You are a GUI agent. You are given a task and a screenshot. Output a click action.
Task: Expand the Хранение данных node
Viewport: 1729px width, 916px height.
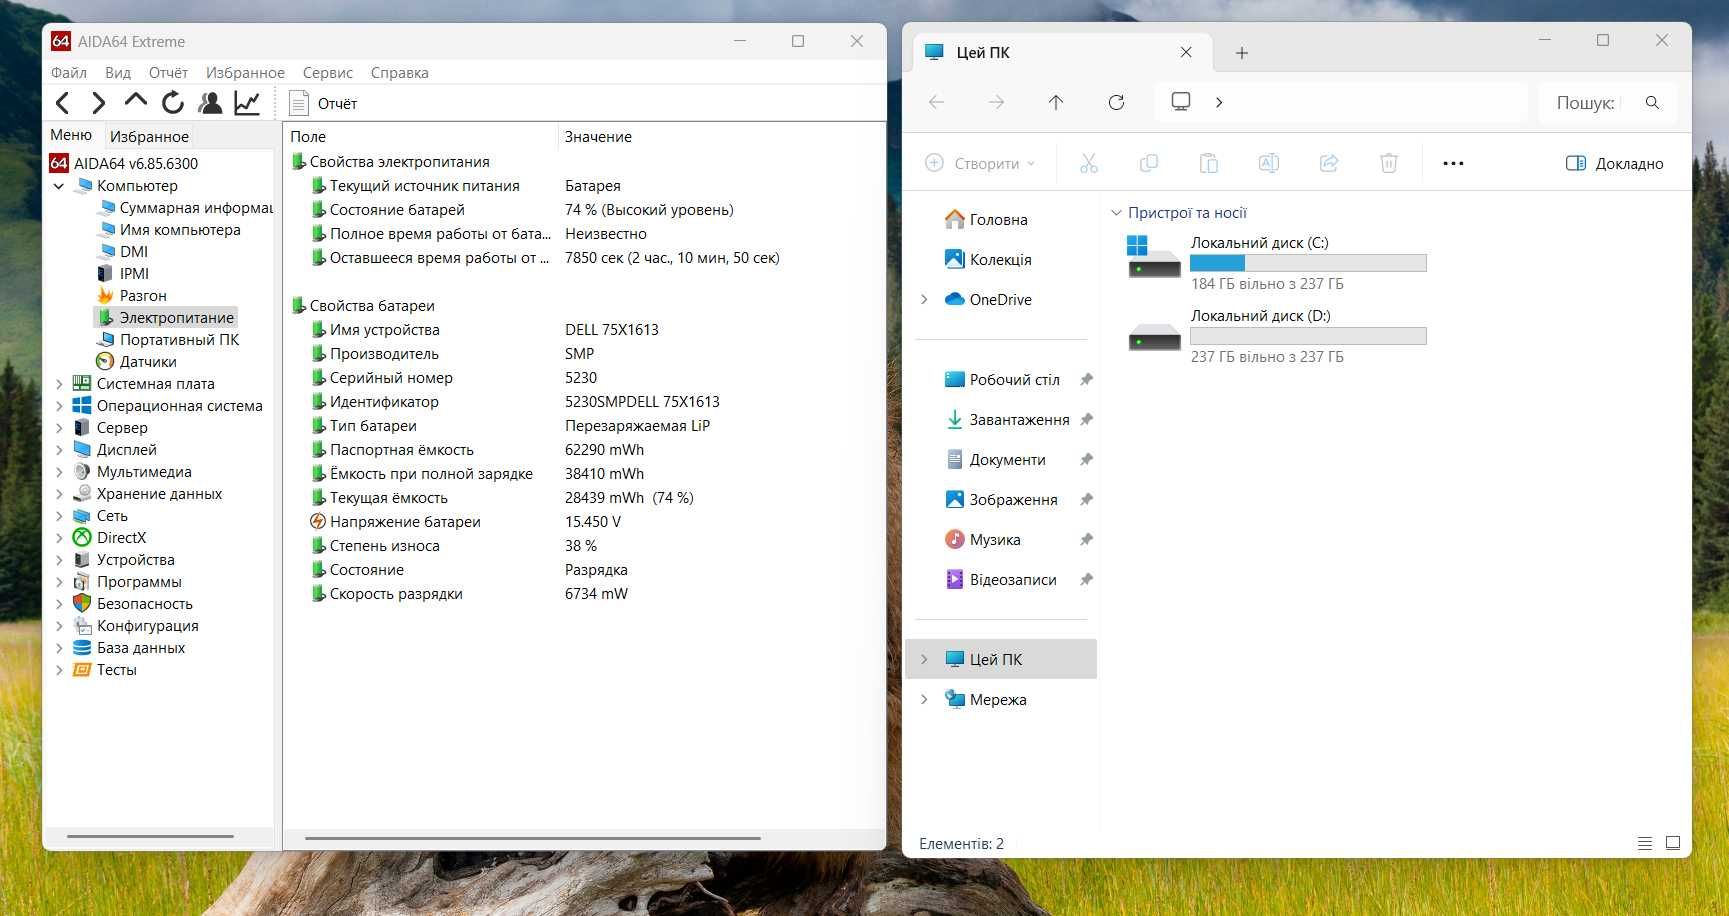pyautogui.click(x=59, y=494)
